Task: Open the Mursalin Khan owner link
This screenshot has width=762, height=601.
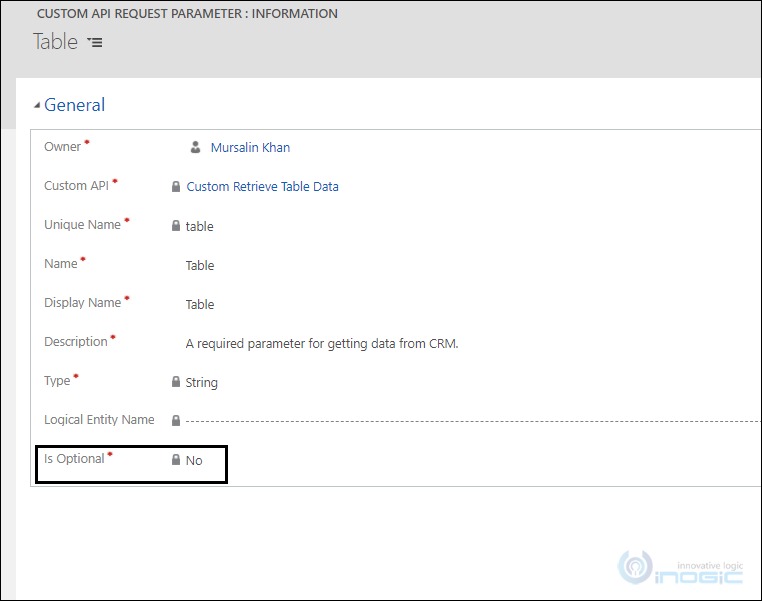Action: click(x=250, y=148)
